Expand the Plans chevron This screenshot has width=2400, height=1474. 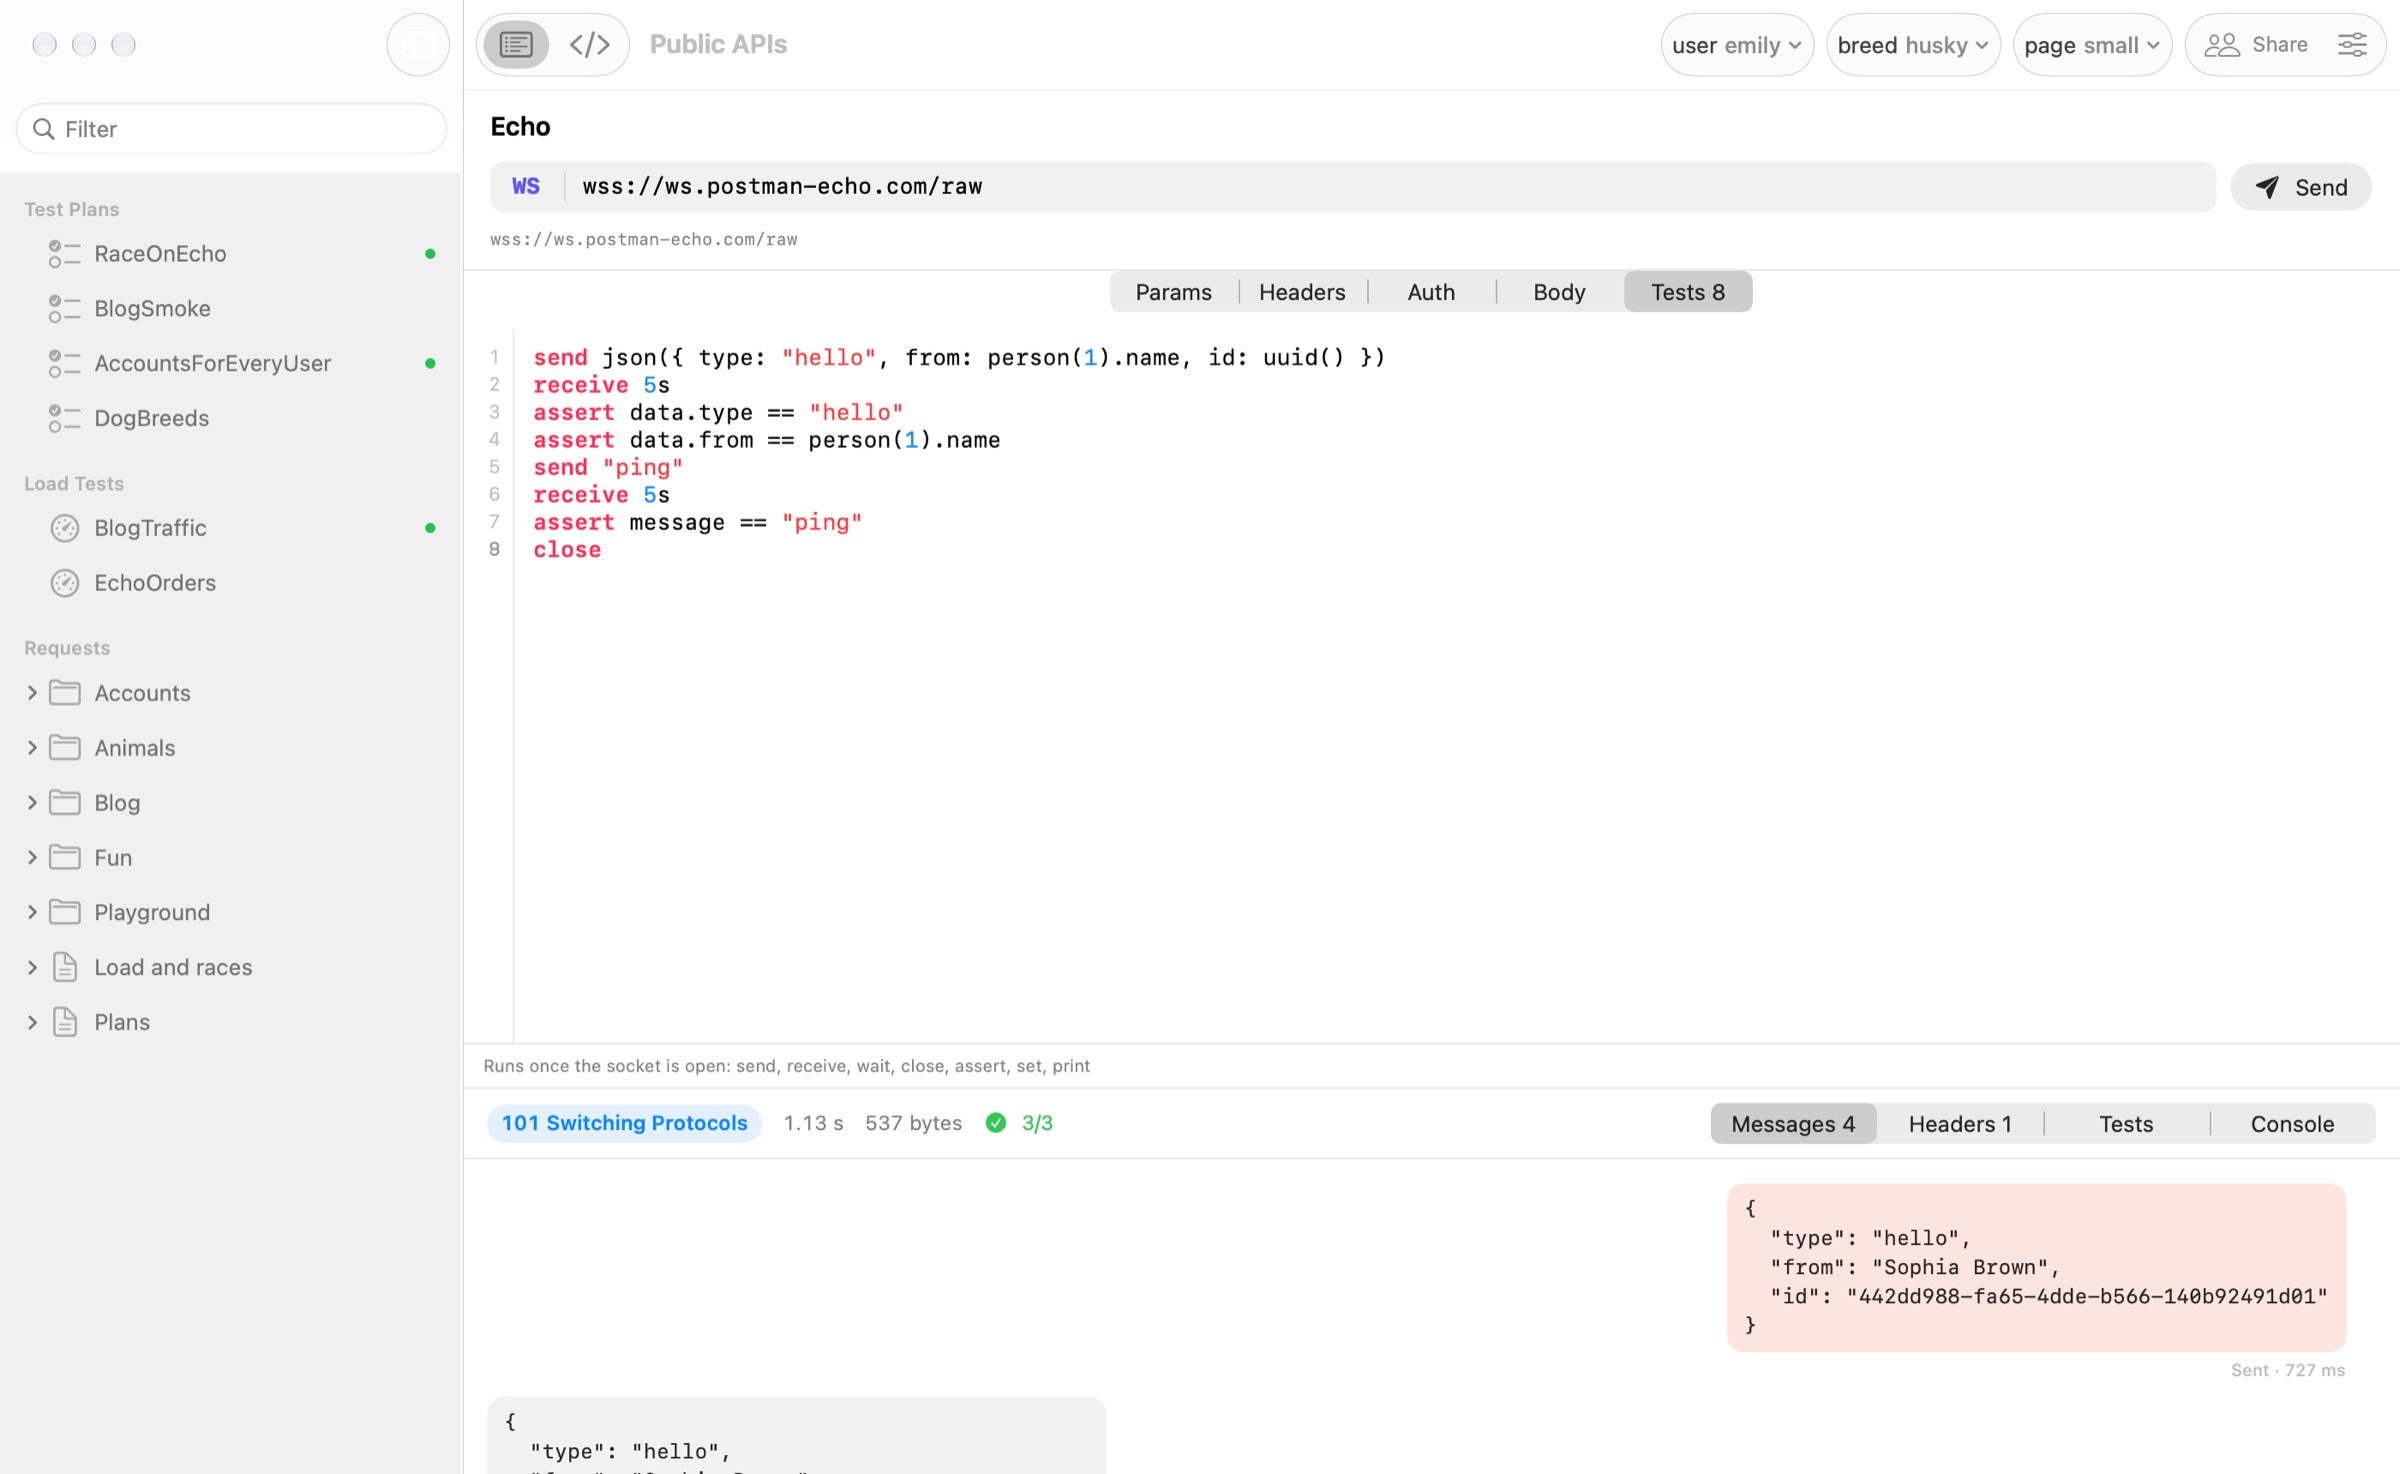pyautogui.click(x=32, y=1022)
